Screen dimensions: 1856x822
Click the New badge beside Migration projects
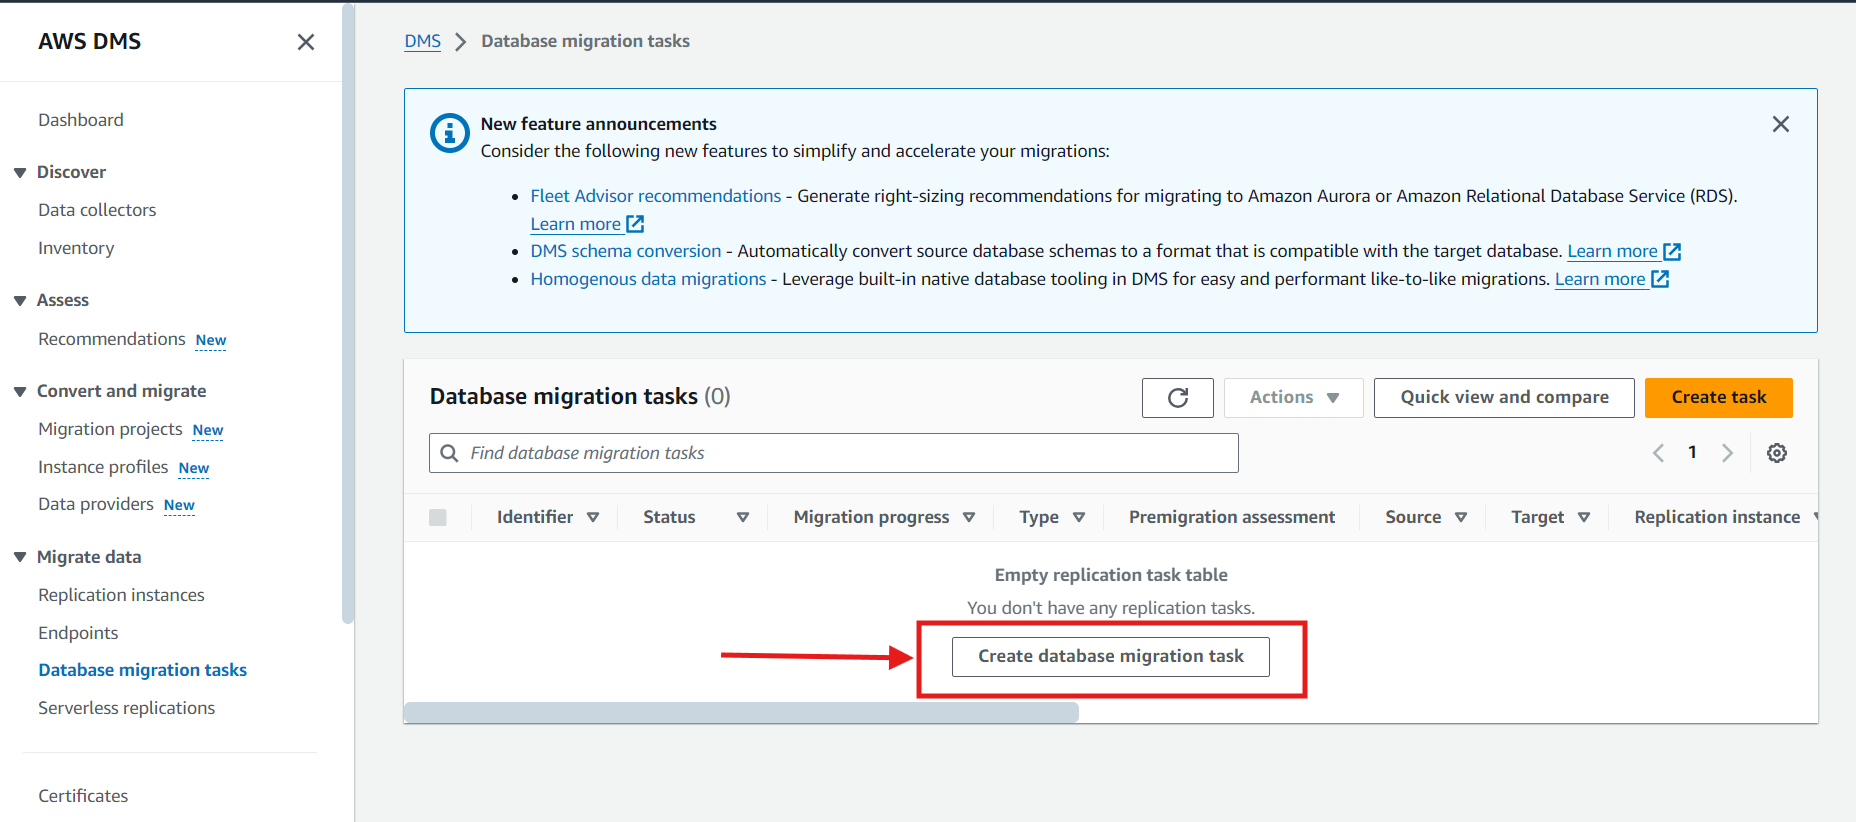(x=208, y=430)
